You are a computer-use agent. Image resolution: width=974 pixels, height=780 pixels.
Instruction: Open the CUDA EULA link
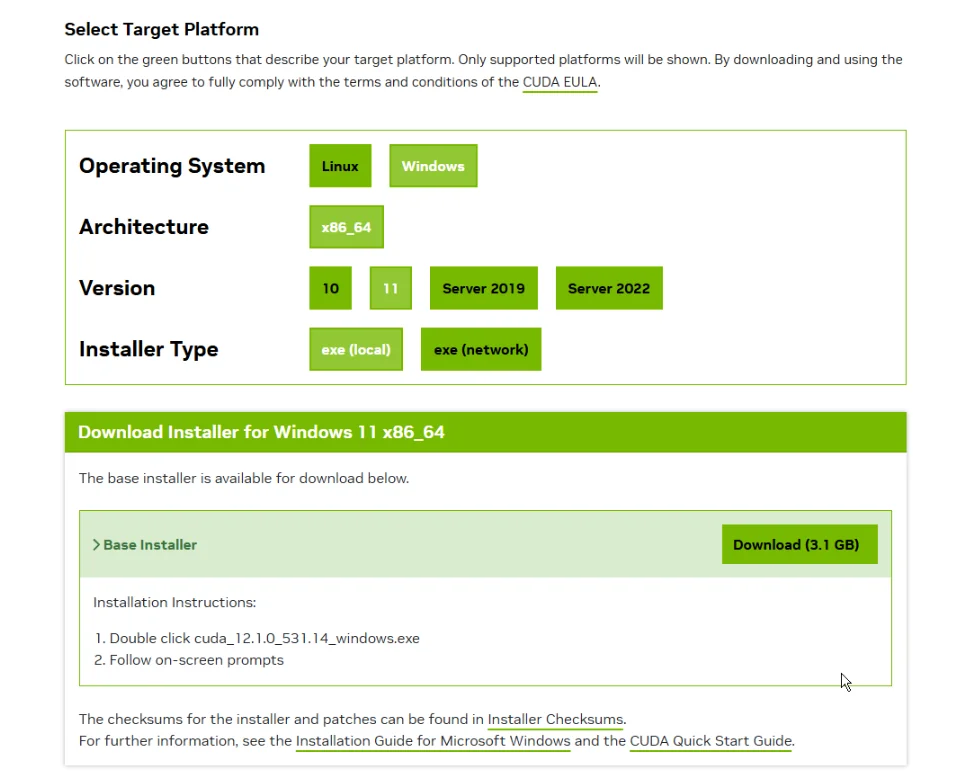(x=559, y=82)
